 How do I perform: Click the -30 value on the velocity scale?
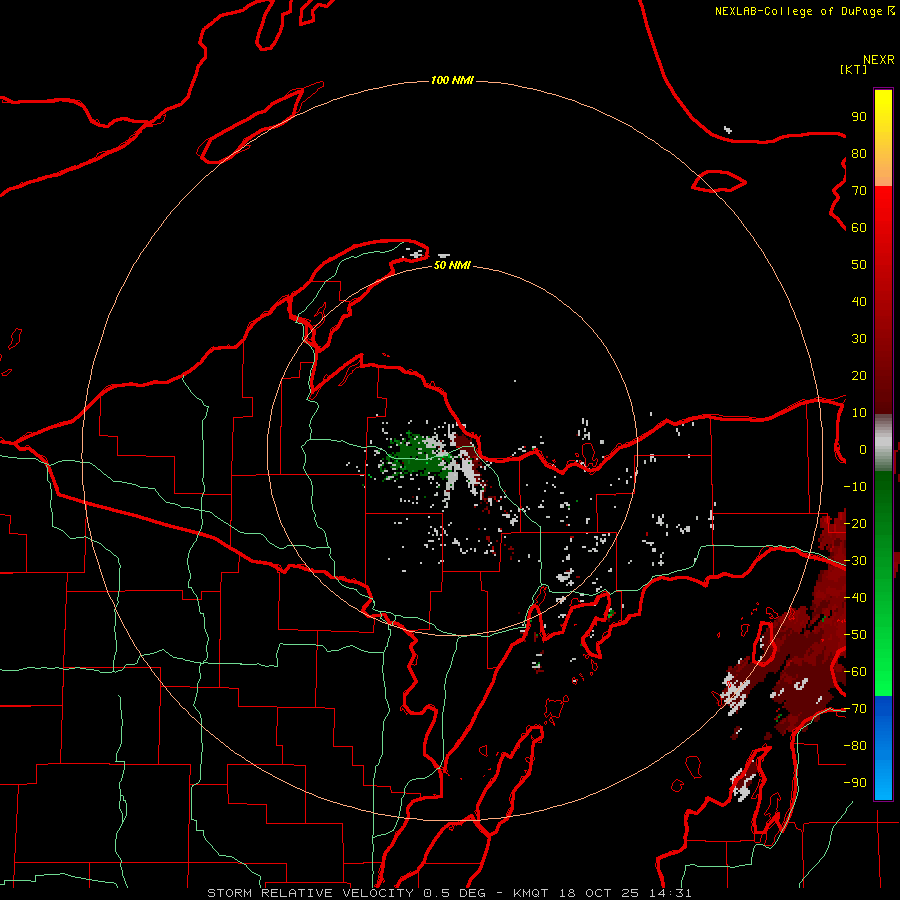pyautogui.click(x=855, y=561)
